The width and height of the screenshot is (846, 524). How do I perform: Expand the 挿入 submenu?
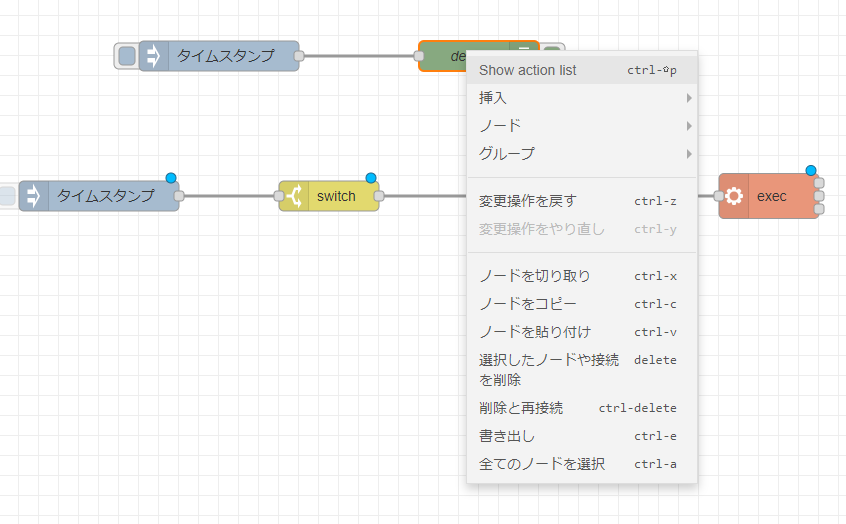click(581, 98)
